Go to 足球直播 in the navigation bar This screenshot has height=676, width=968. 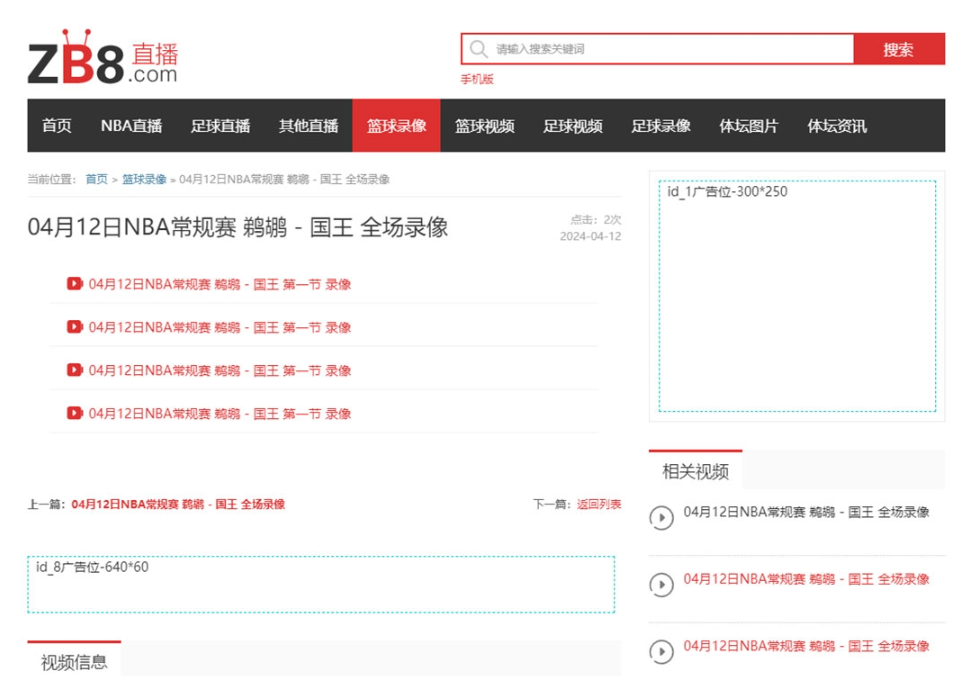(x=220, y=126)
